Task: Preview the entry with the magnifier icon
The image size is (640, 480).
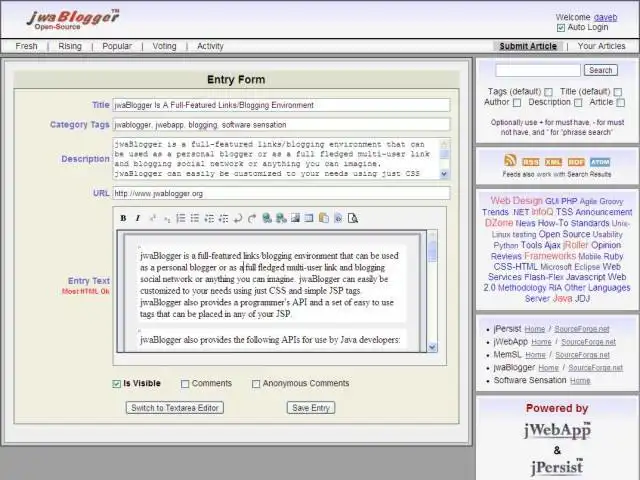Action: tap(353, 218)
